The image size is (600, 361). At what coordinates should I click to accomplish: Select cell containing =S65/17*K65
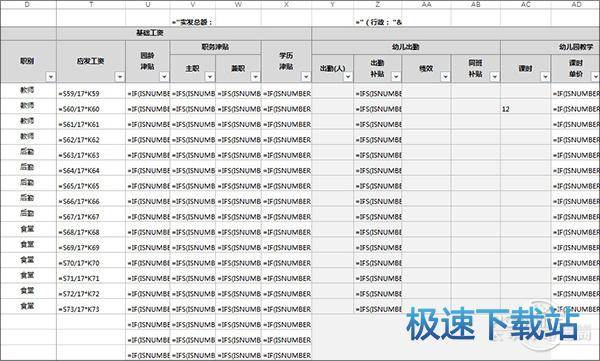[x=91, y=183]
